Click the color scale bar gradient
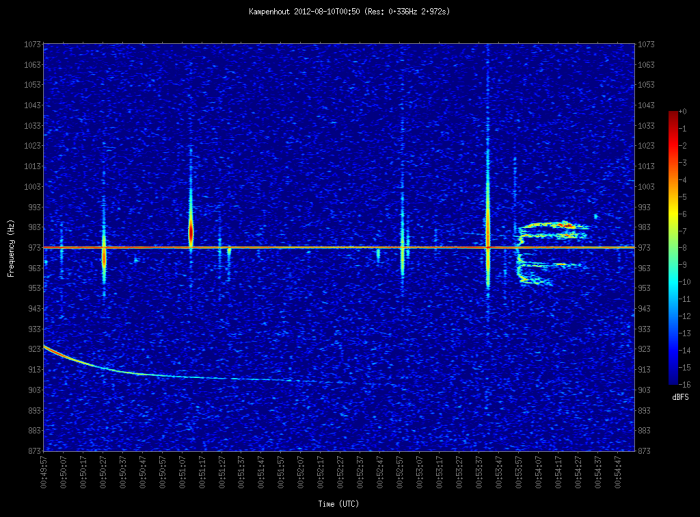This screenshot has width=700, height=517. click(673, 248)
